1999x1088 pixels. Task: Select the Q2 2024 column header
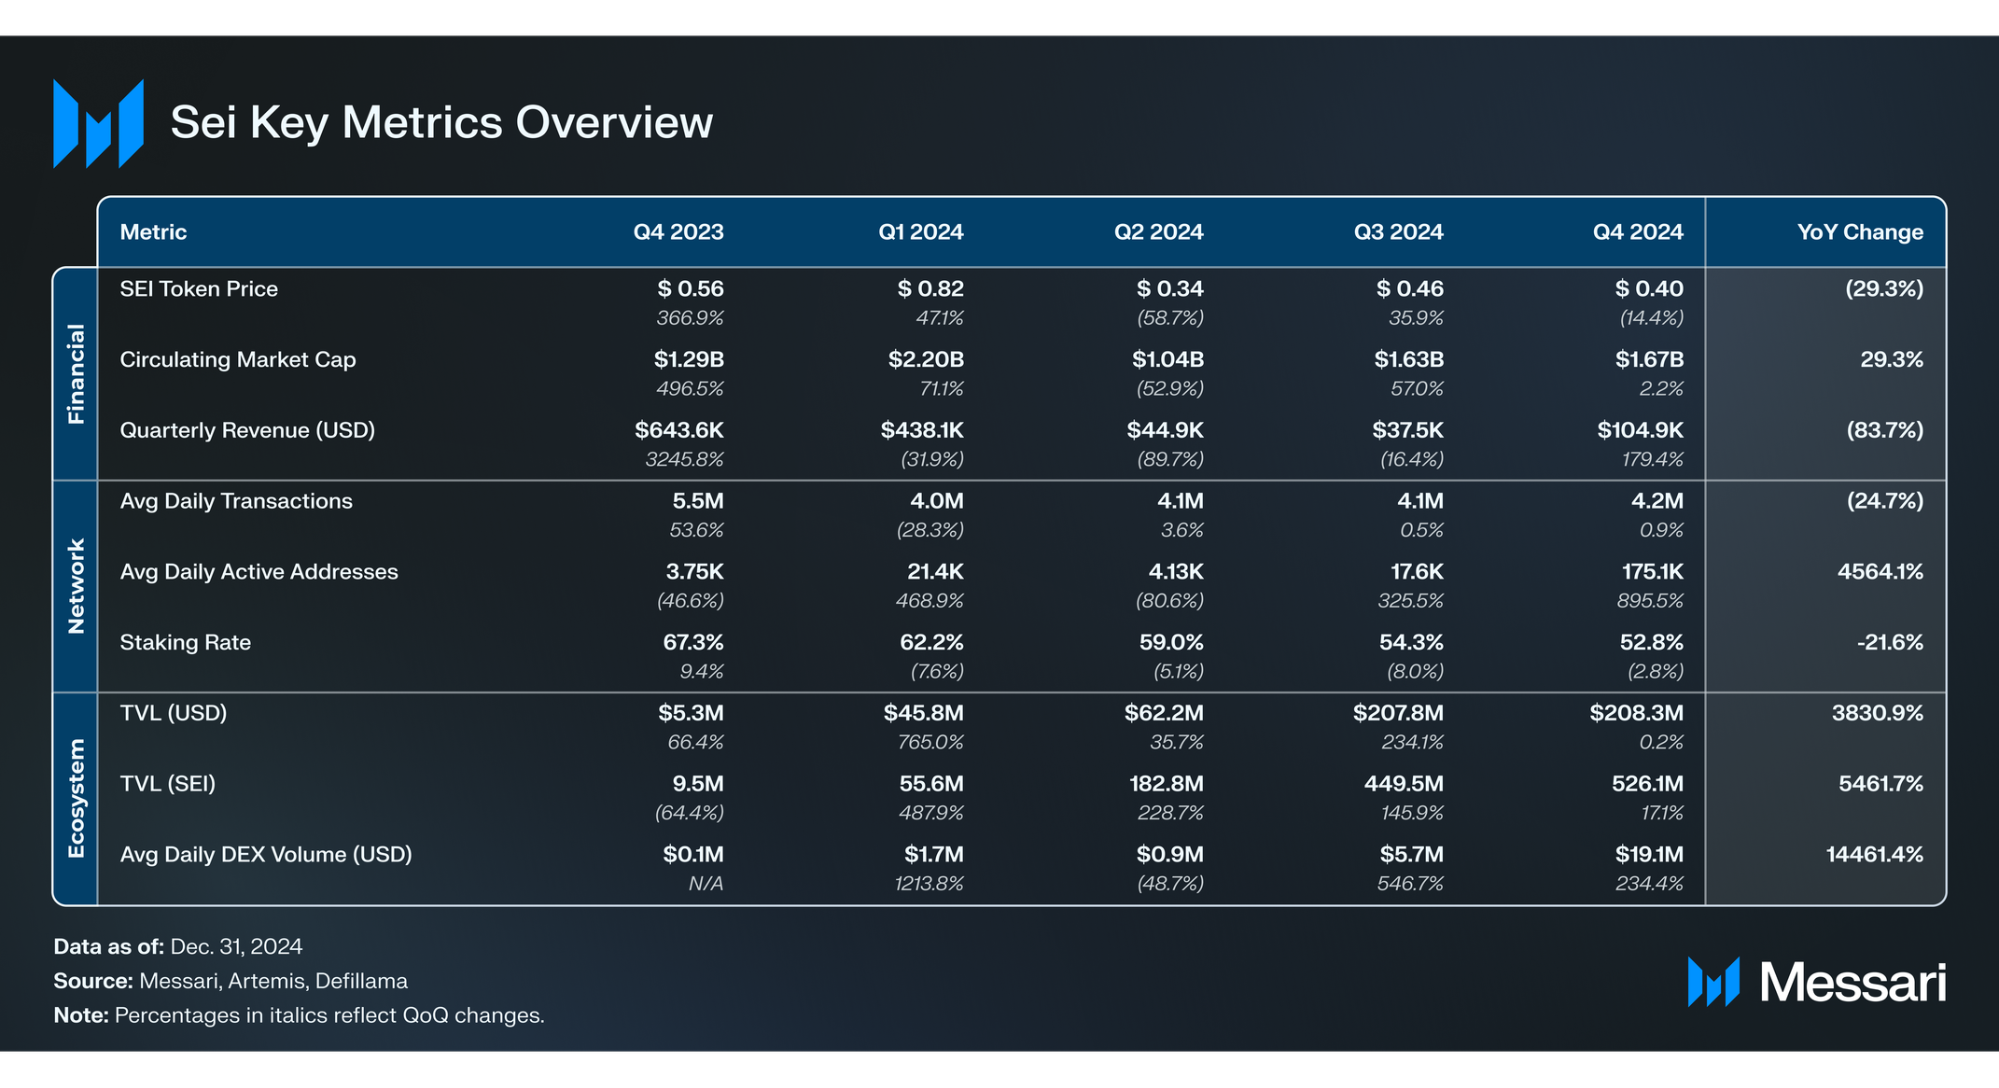coord(1158,232)
